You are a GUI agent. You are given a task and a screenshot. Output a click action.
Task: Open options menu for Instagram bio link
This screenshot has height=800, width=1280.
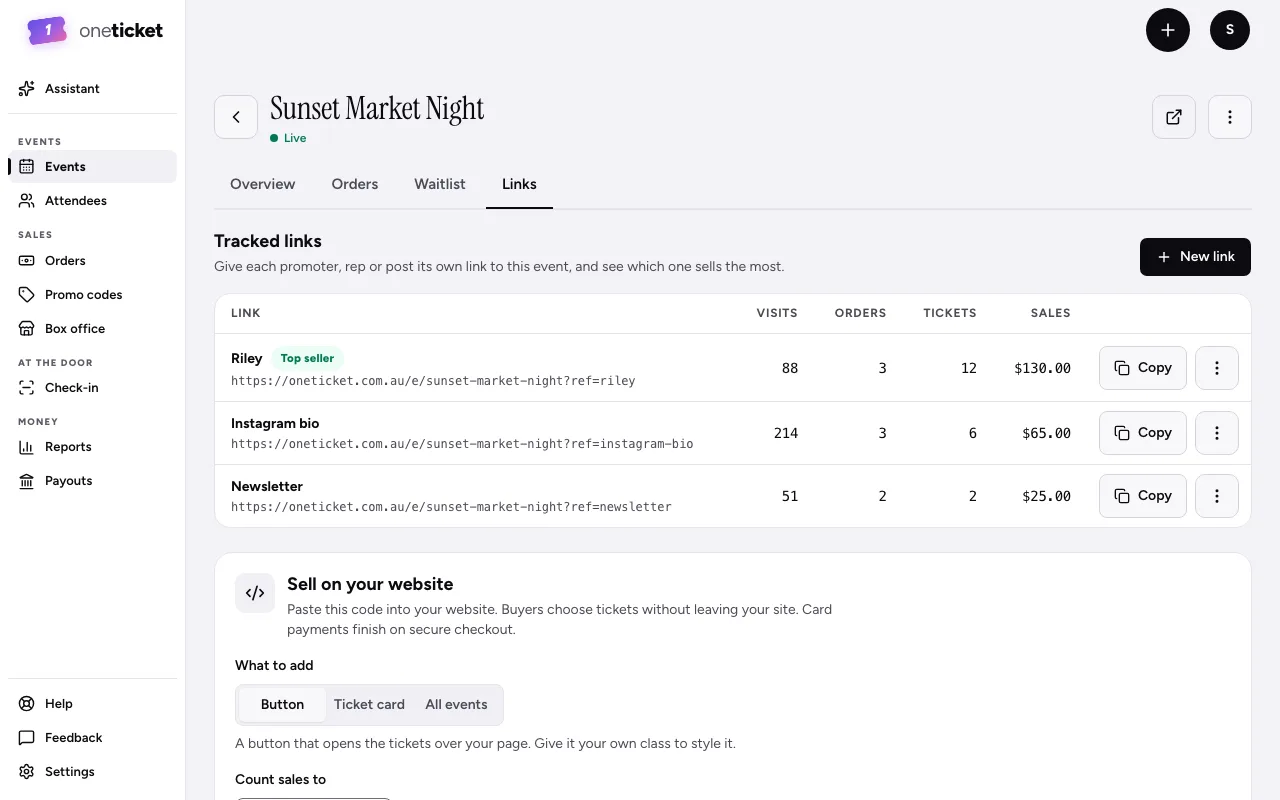click(x=1217, y=433)
